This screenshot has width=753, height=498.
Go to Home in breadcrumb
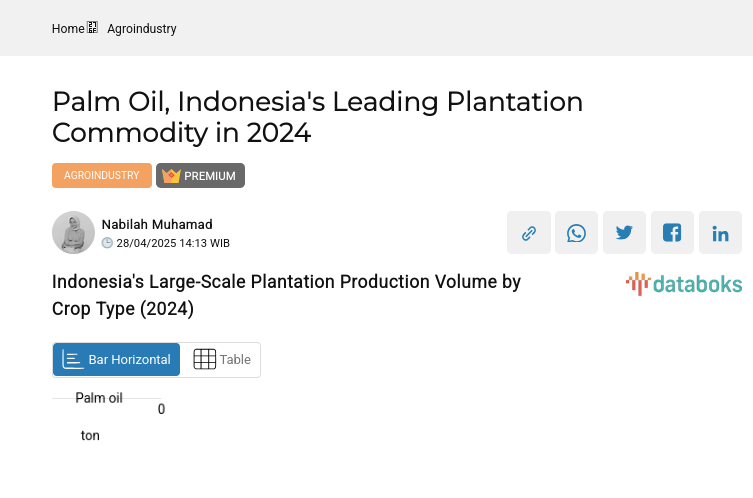[68, 29]
